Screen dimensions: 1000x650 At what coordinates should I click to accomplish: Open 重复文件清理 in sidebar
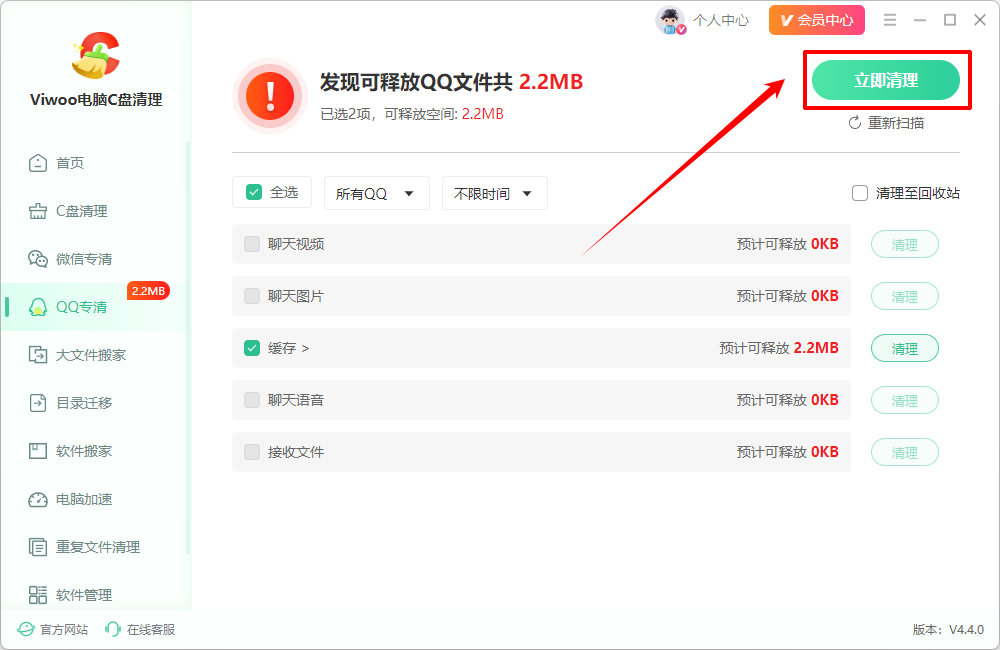[x=94, y=547]
